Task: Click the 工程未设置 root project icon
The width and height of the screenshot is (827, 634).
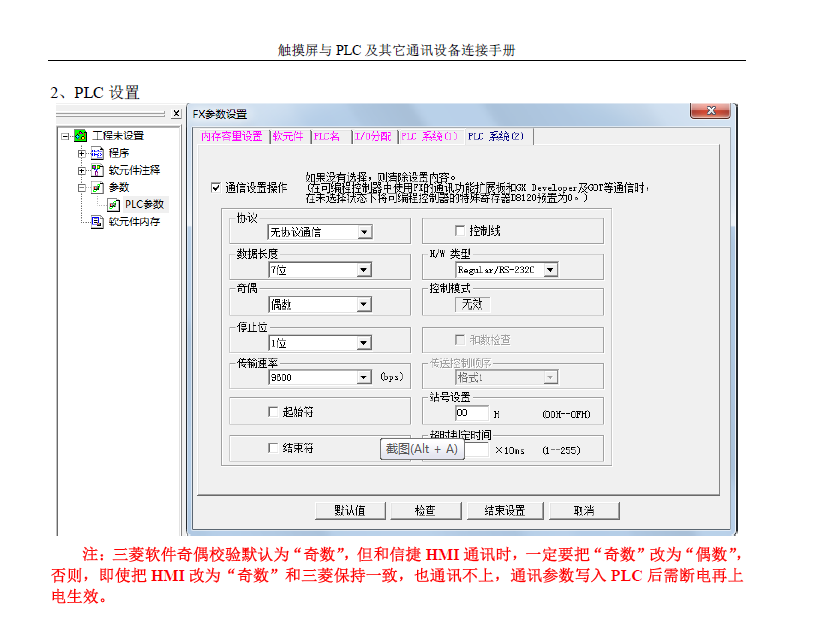Action: click(80, 136)
